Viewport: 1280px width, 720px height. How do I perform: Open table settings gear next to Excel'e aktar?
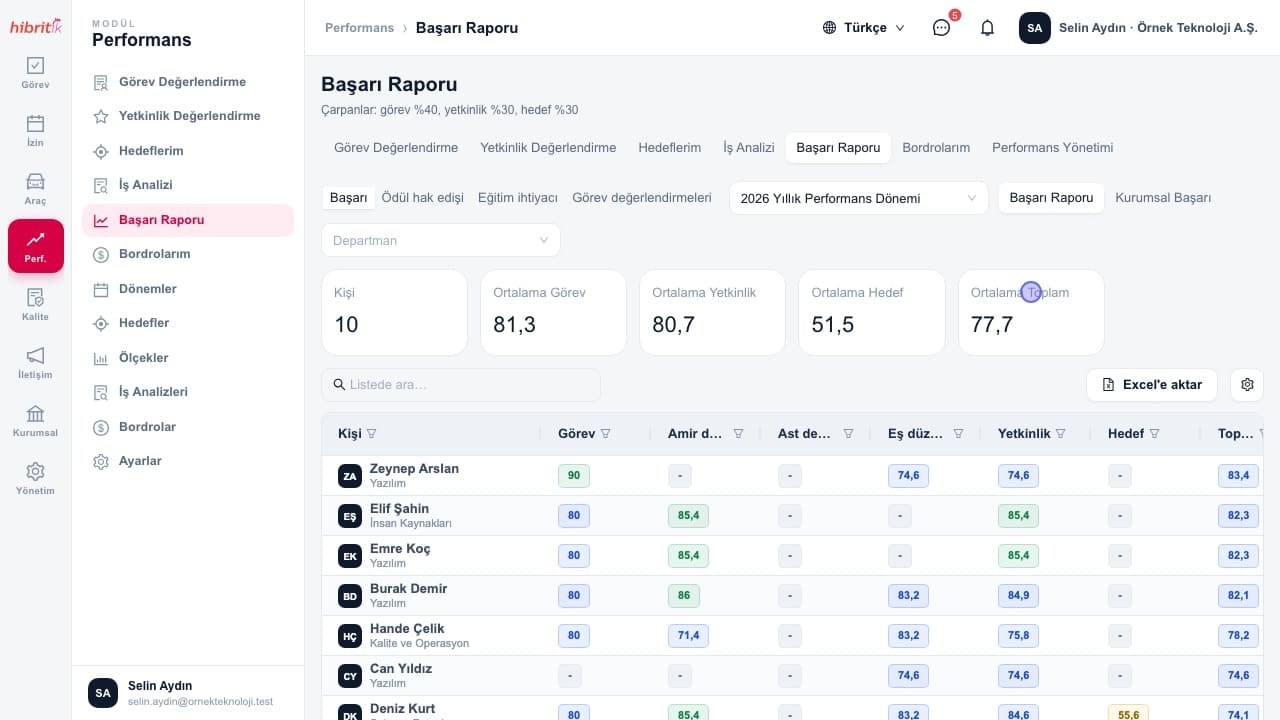tap(1247, 385)
